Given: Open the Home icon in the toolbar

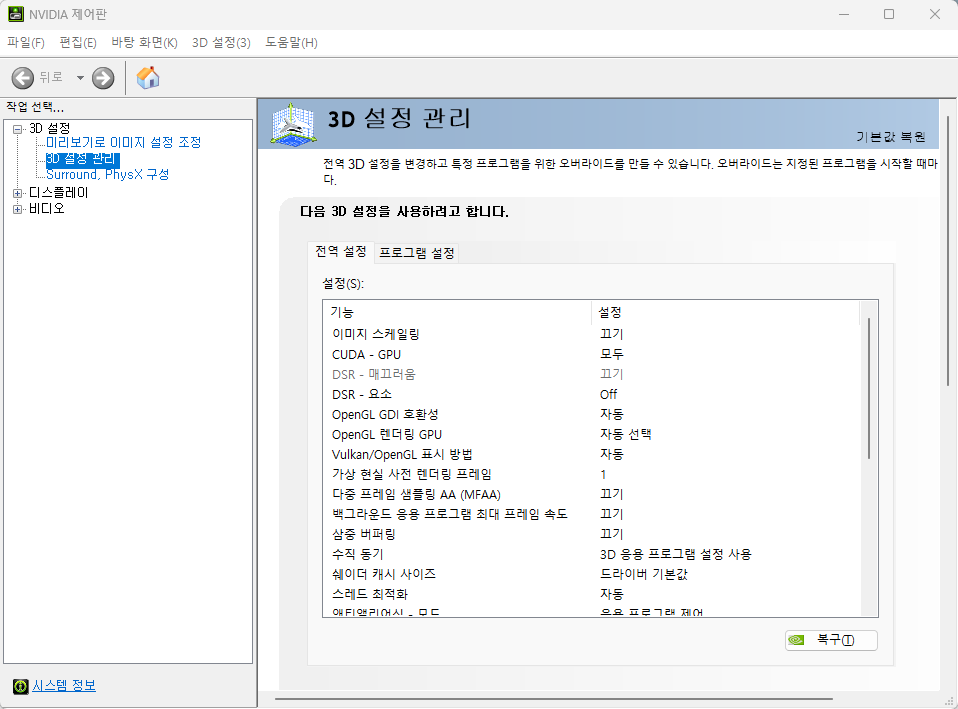Looking at the screenshot, I should [x=148, y=78].
